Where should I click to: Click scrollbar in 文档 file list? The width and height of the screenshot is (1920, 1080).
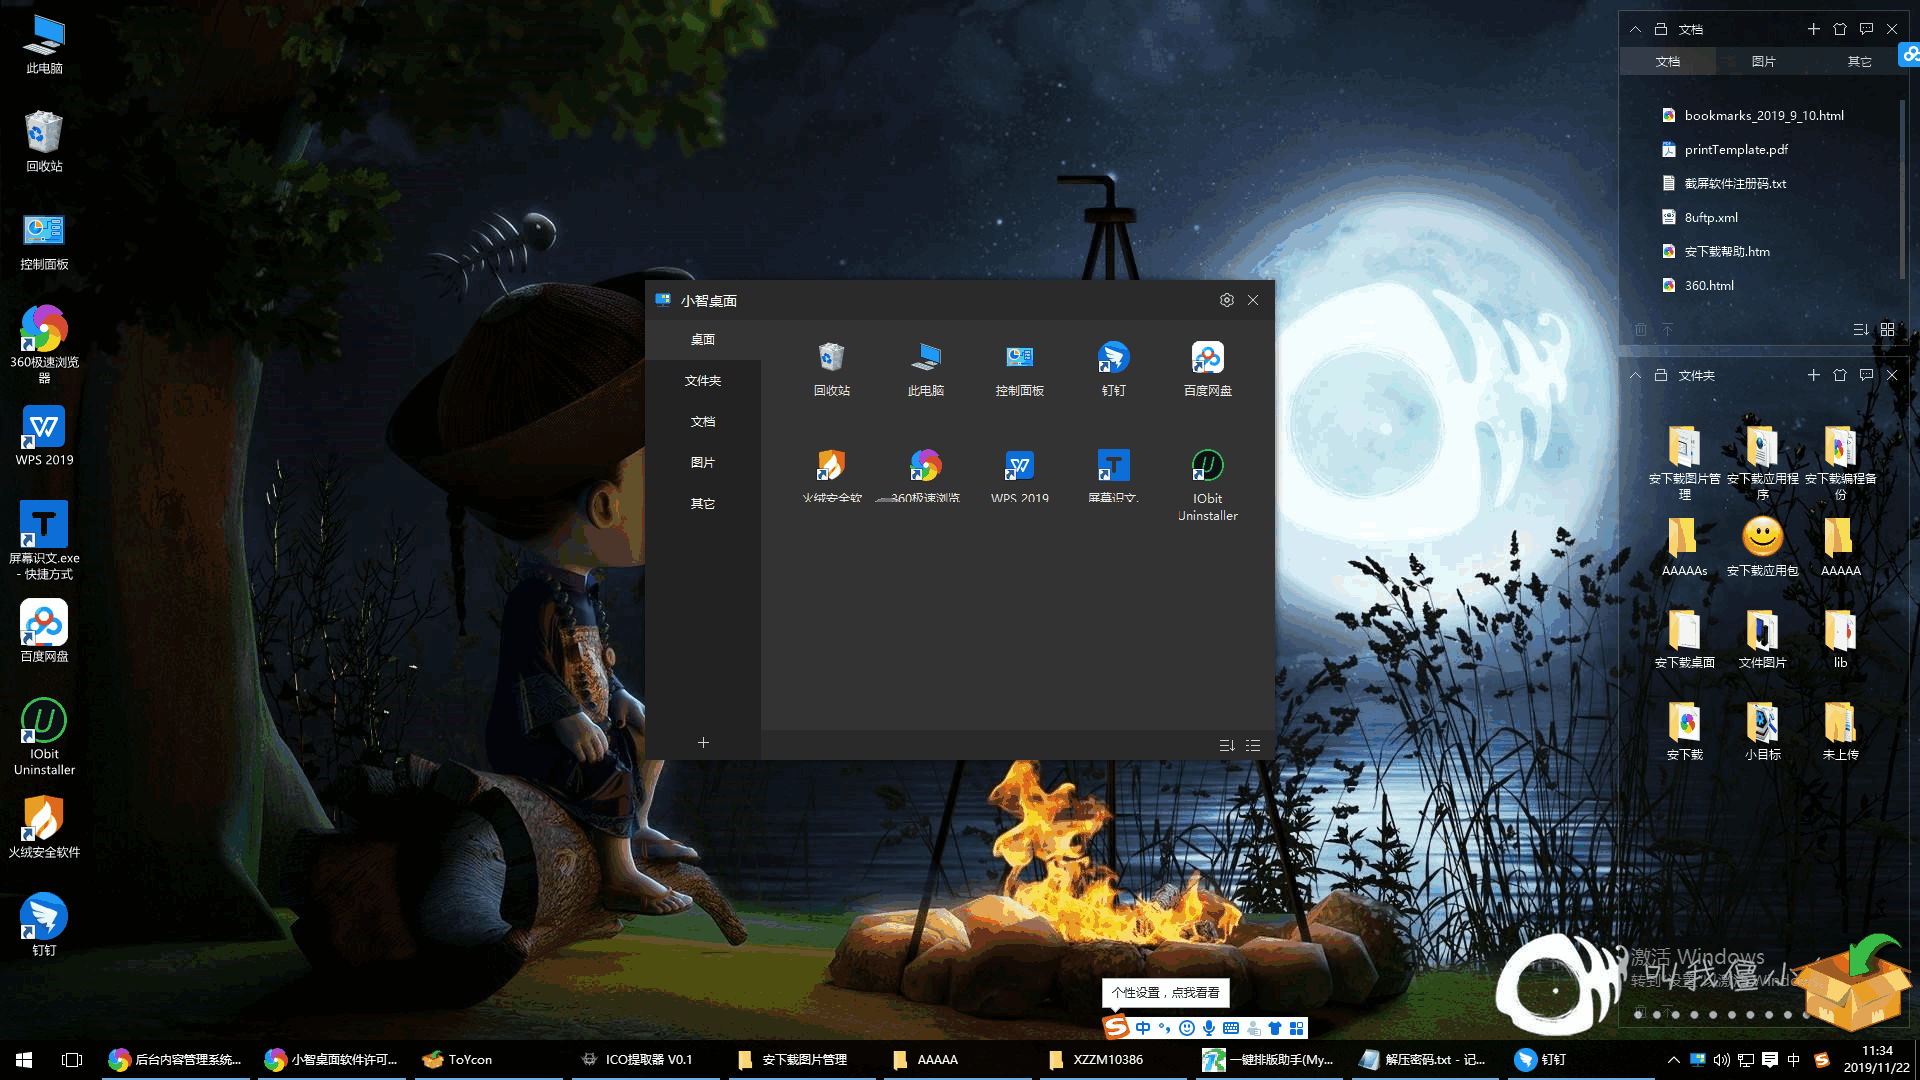(x=1902, y=190)
